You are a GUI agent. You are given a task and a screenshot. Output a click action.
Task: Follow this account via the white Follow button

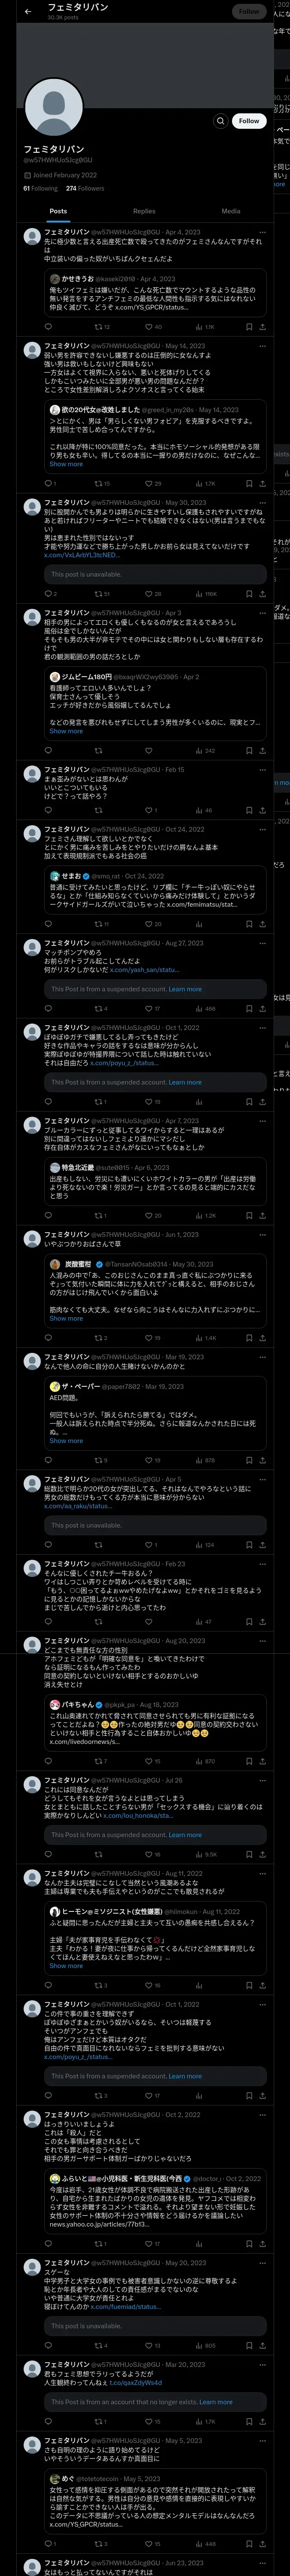tap(249, 121)
